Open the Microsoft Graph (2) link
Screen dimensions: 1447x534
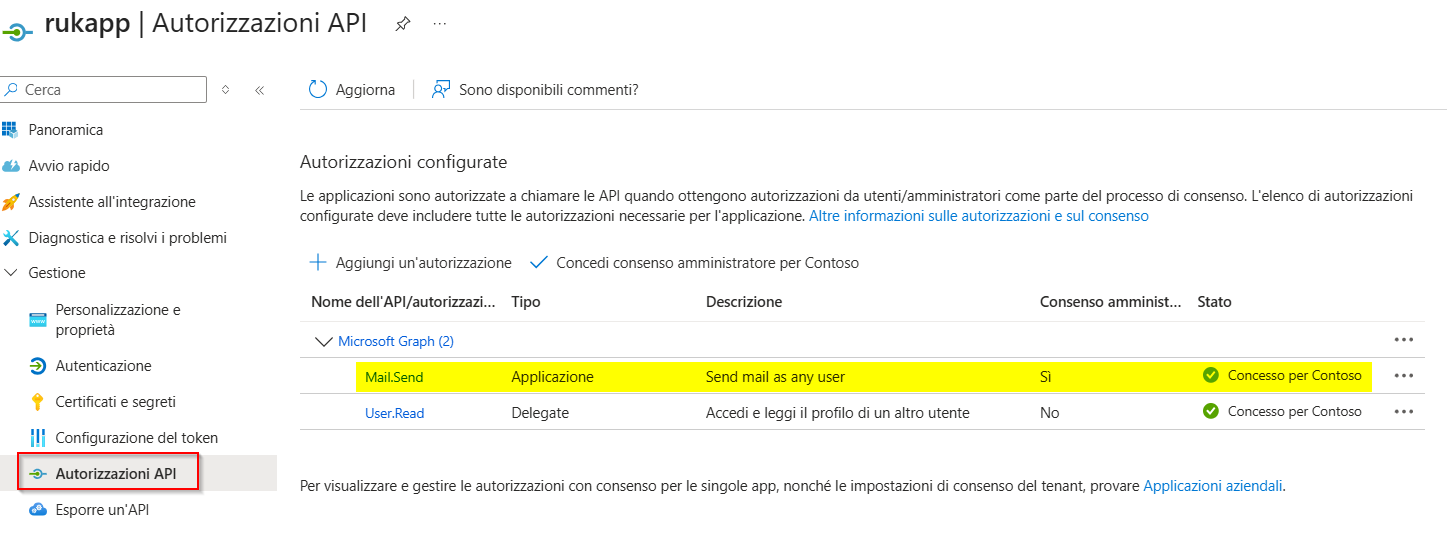396,341
